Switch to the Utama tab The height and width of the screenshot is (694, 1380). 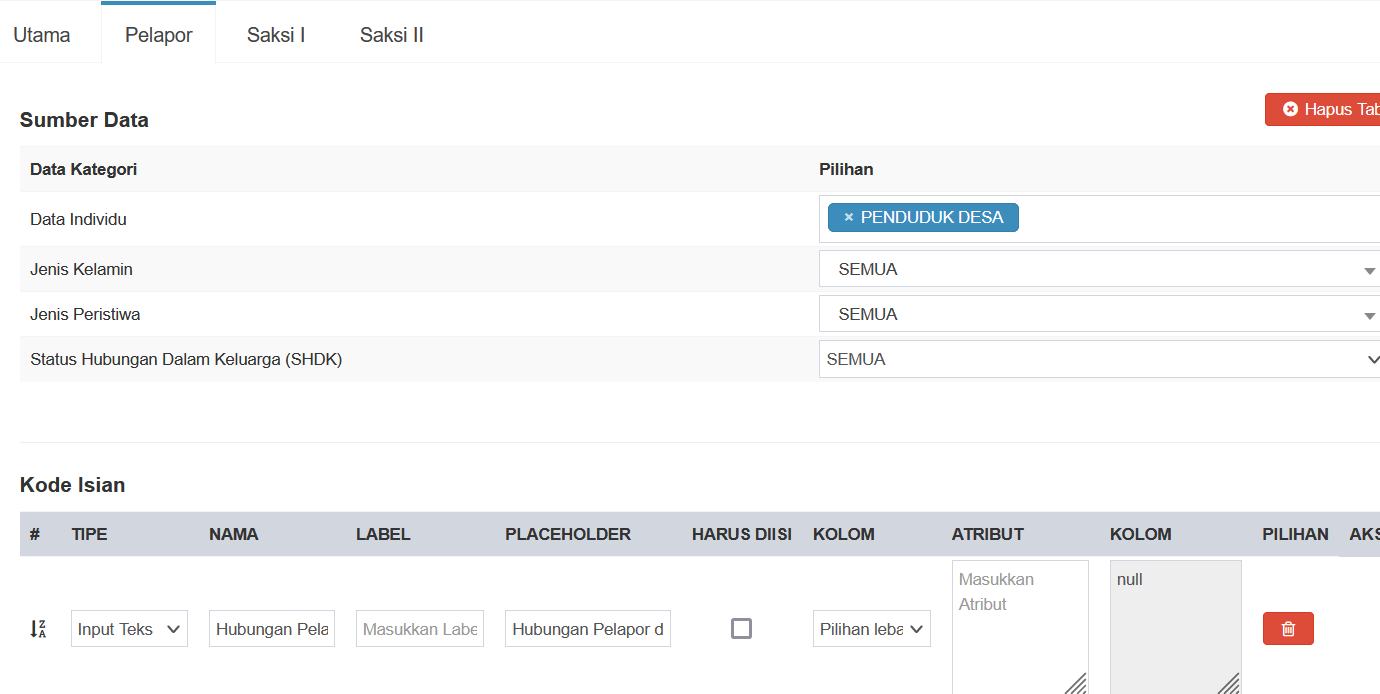[42, 34]
